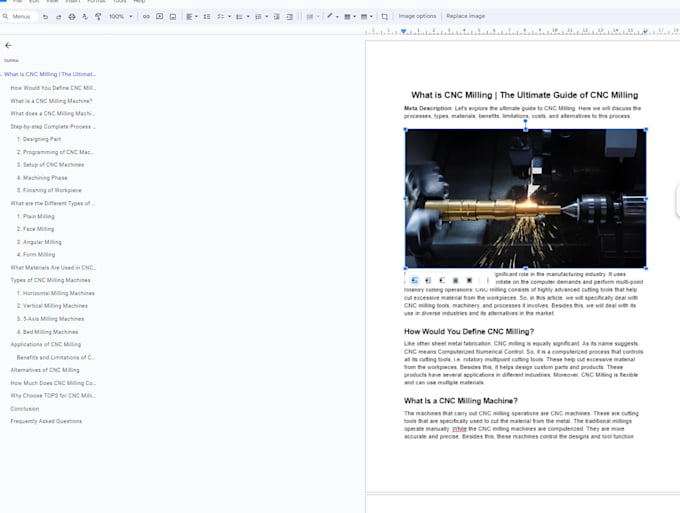Go to 'Types of CNC Milling Machines' in the outline

[50, 280]
